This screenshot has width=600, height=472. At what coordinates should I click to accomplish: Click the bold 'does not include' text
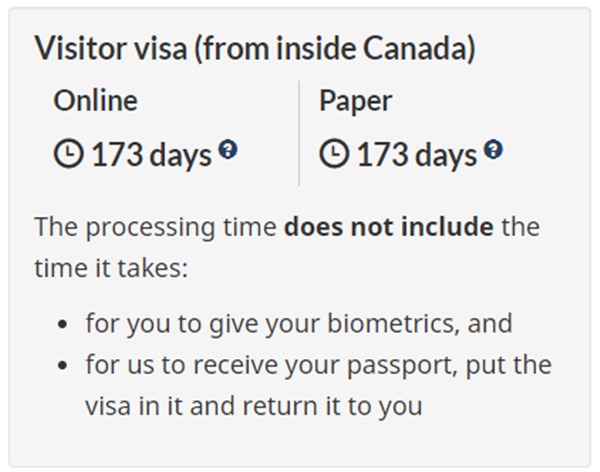(x=389, y=227)
